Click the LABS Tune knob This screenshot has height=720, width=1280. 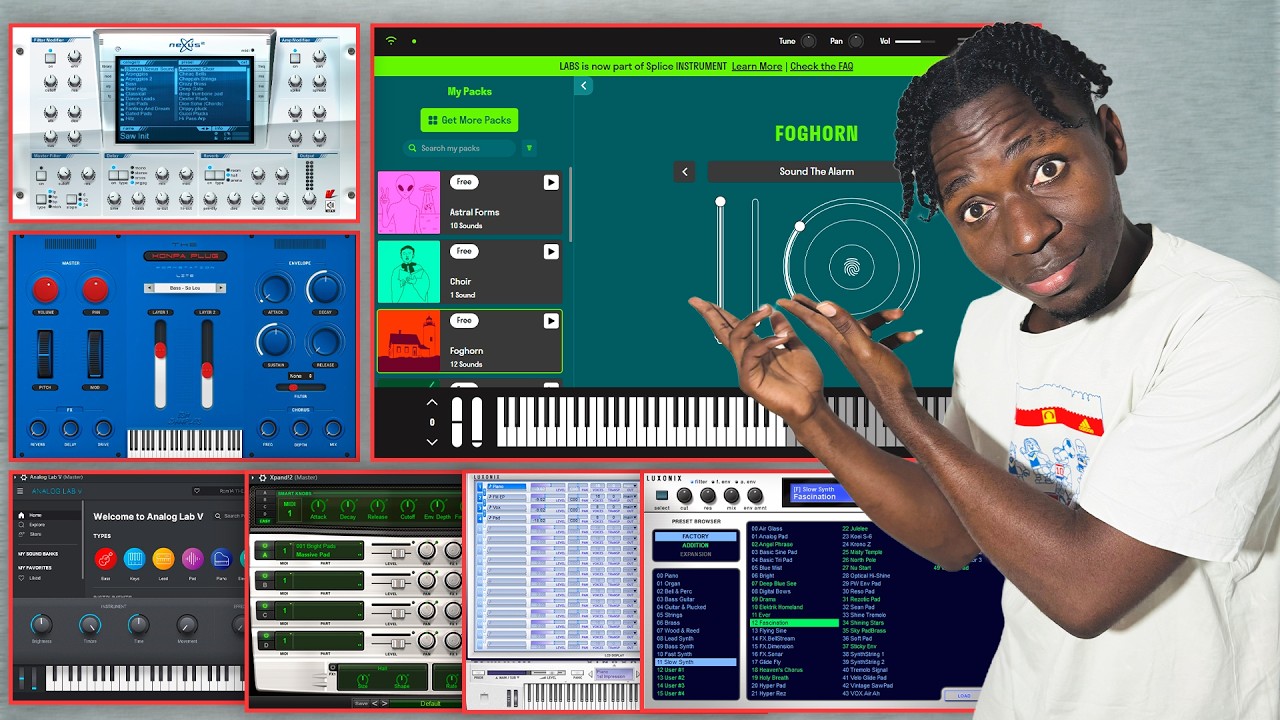pyautogui.click(x=808, y=41)
